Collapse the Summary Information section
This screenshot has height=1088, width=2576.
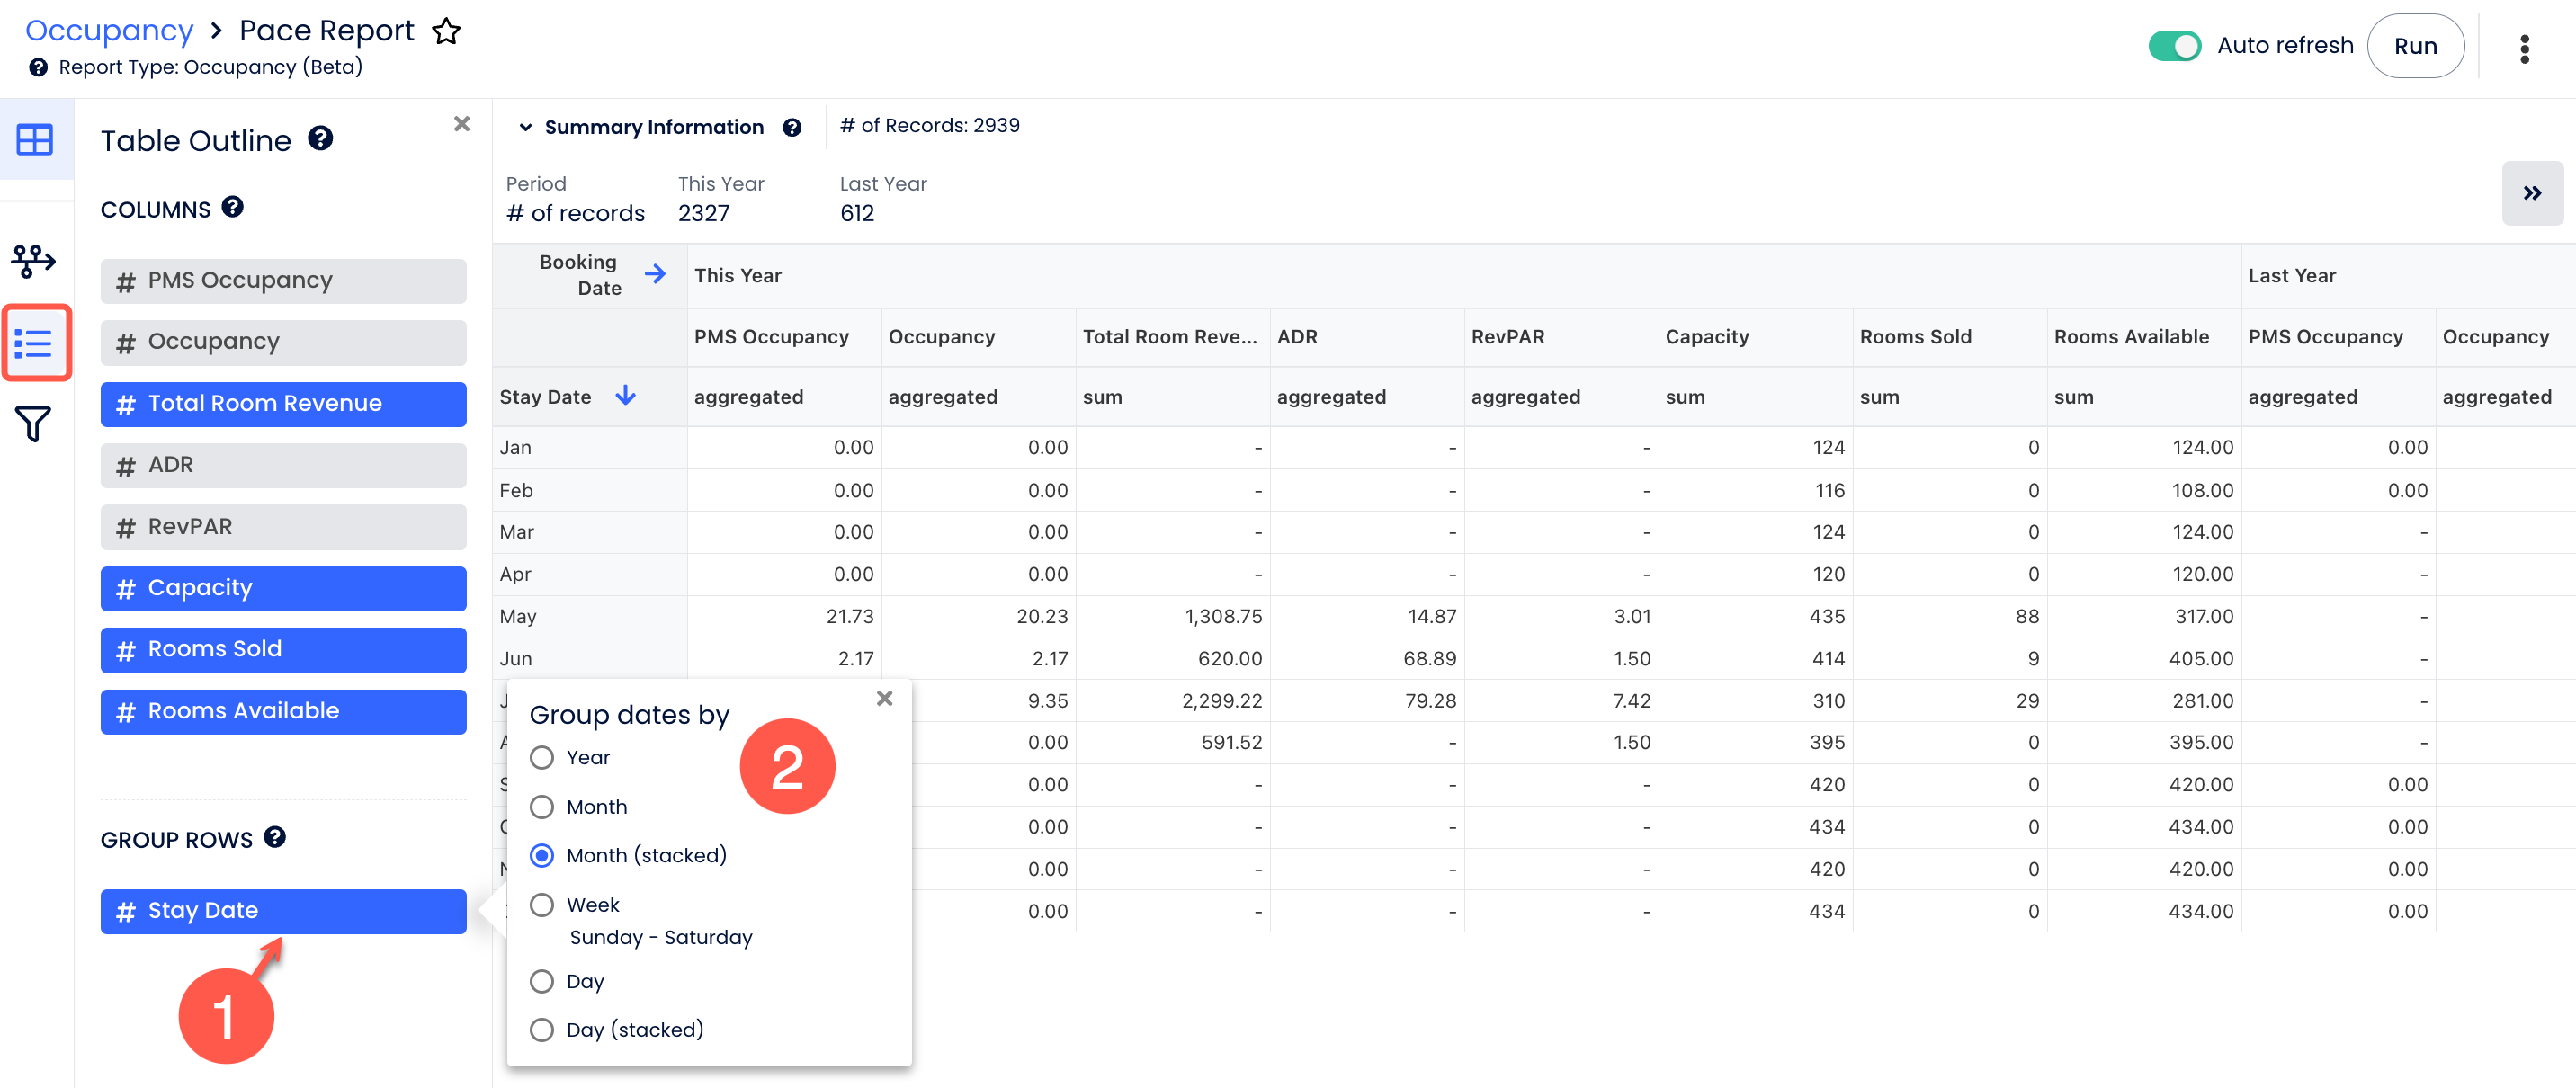click(525, 127)
